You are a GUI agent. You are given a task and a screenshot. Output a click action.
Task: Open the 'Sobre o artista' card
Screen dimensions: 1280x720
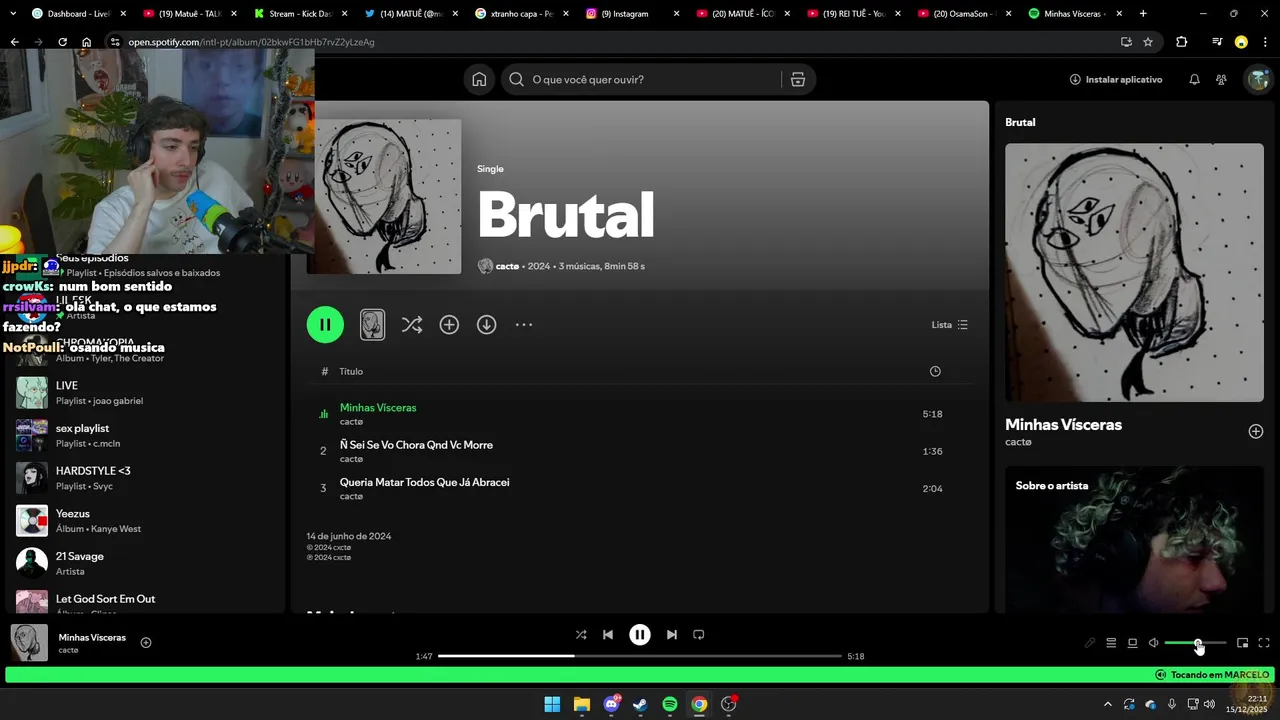tap(1134, 540)
